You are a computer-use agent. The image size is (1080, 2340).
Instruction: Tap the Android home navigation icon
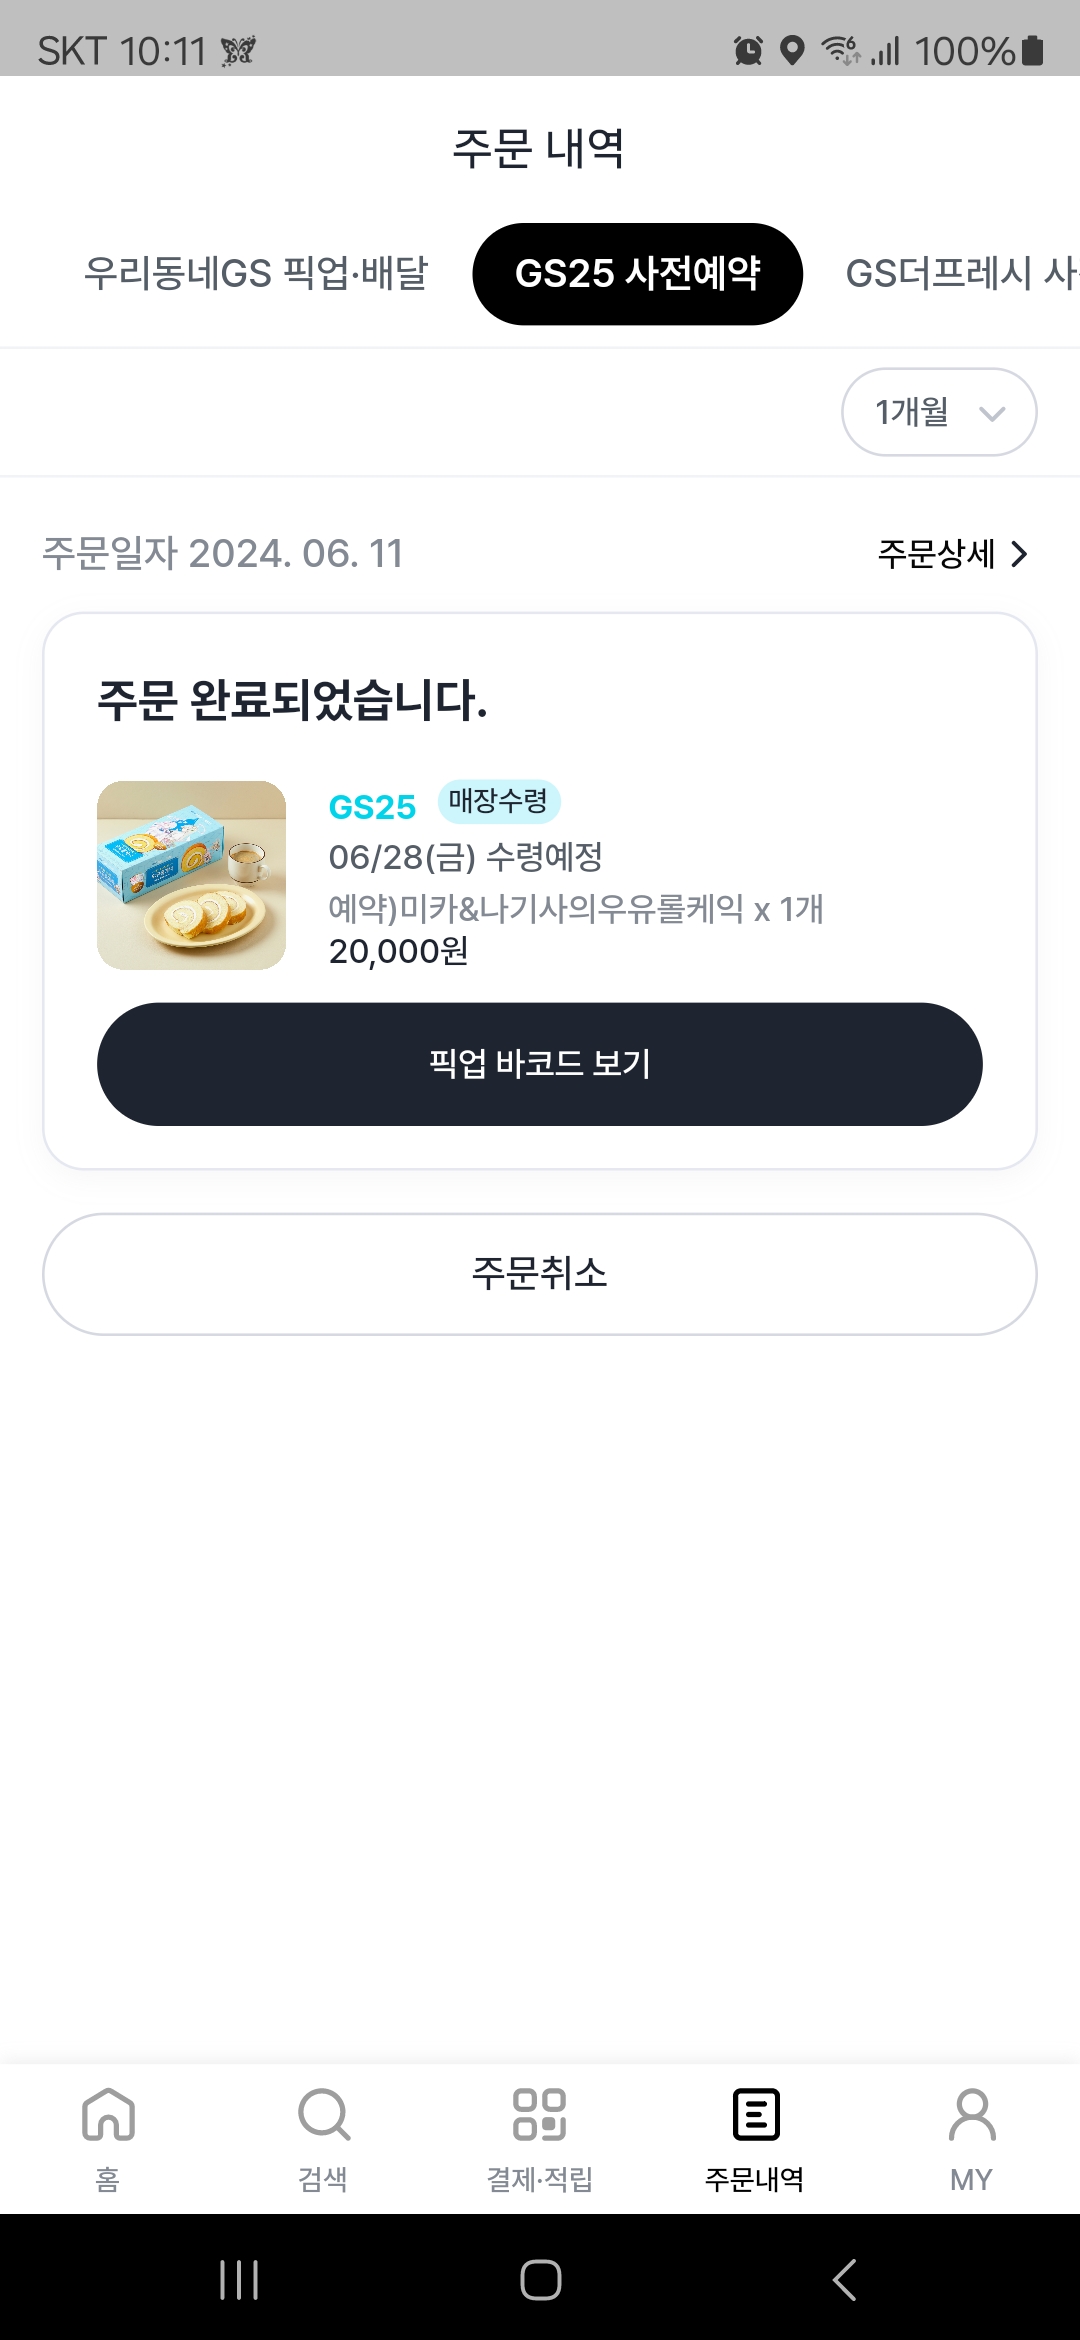point(540,2280)
